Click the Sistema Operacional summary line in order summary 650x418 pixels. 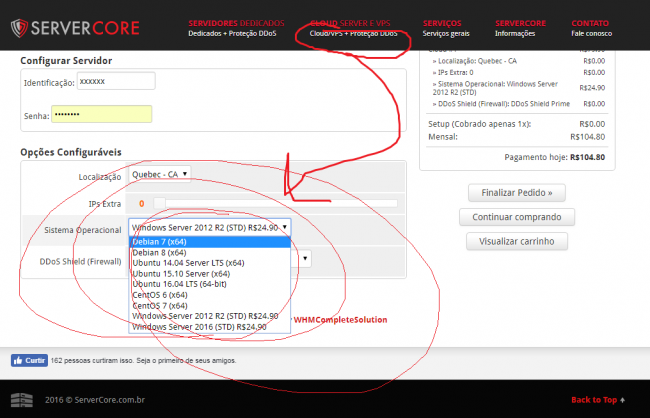[x=518, y=88]
